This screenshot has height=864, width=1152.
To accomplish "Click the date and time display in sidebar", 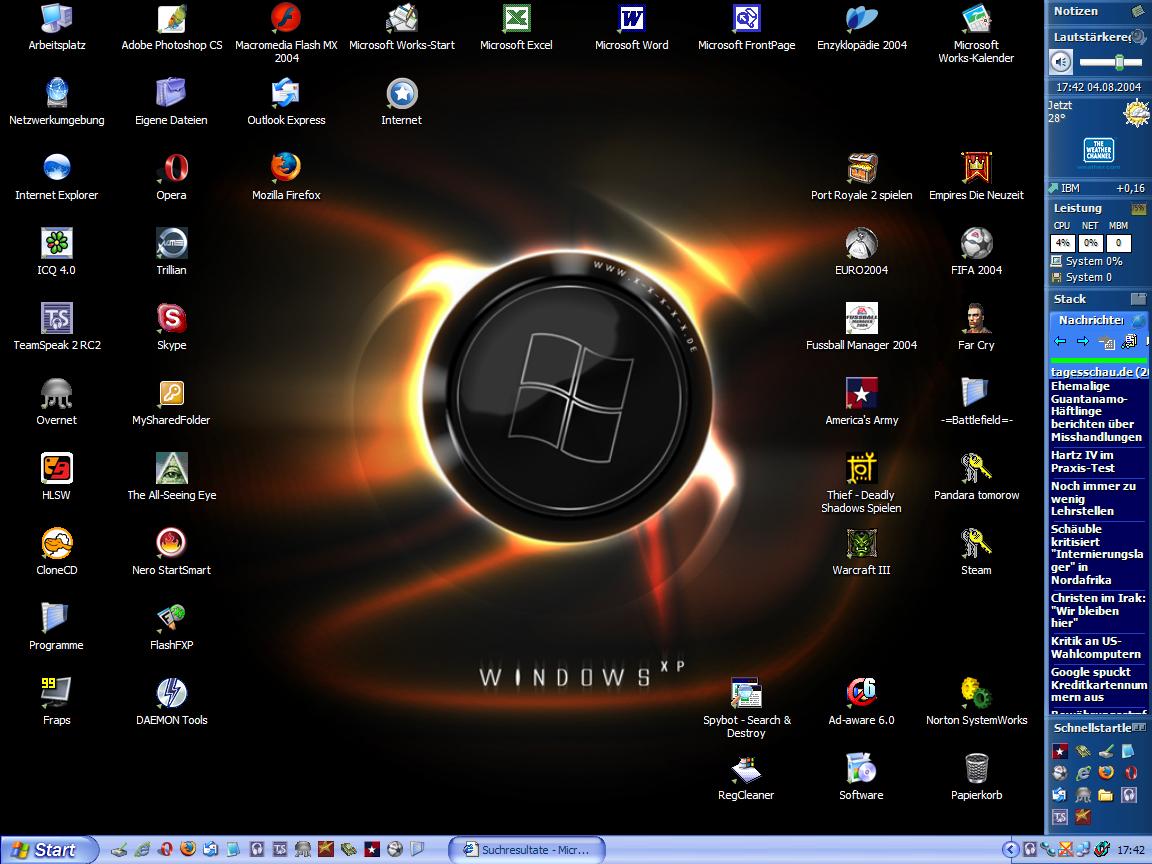I will pos(1098,87).
